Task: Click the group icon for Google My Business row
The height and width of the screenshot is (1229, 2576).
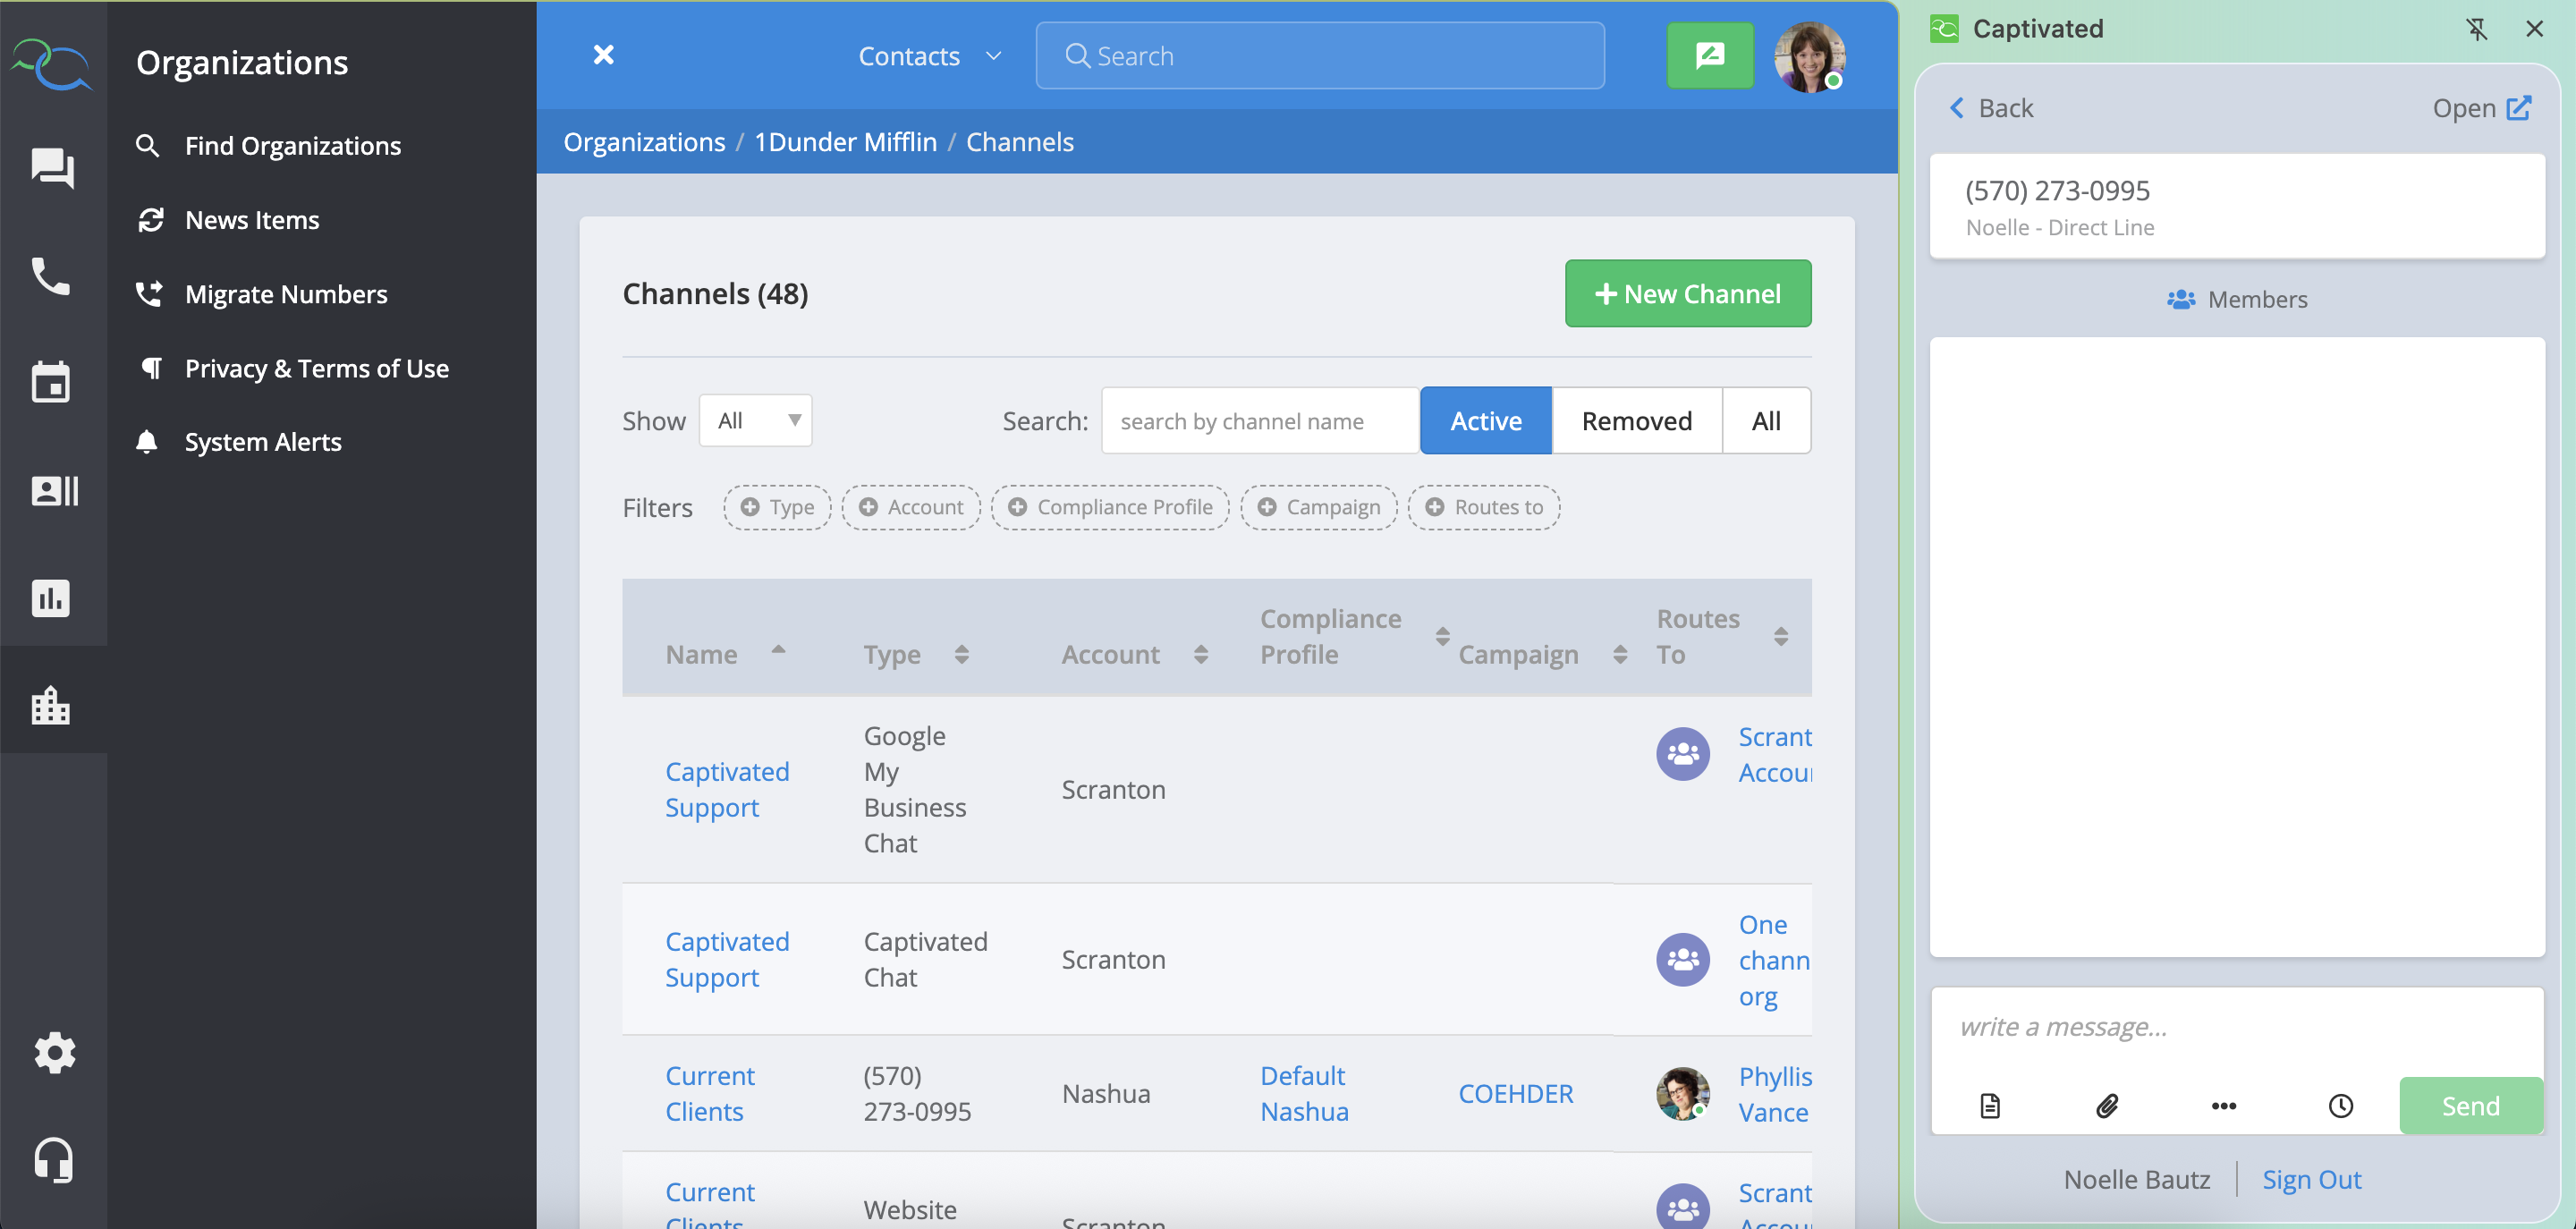Action: click(1683, 753)
